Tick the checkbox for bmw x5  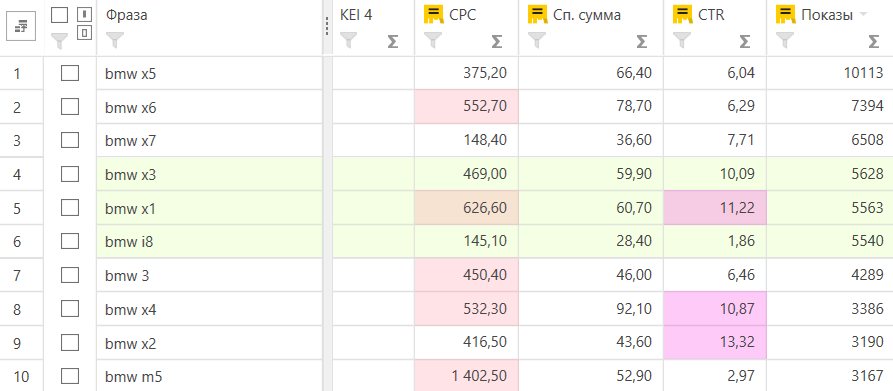click(x=70, y=73)
